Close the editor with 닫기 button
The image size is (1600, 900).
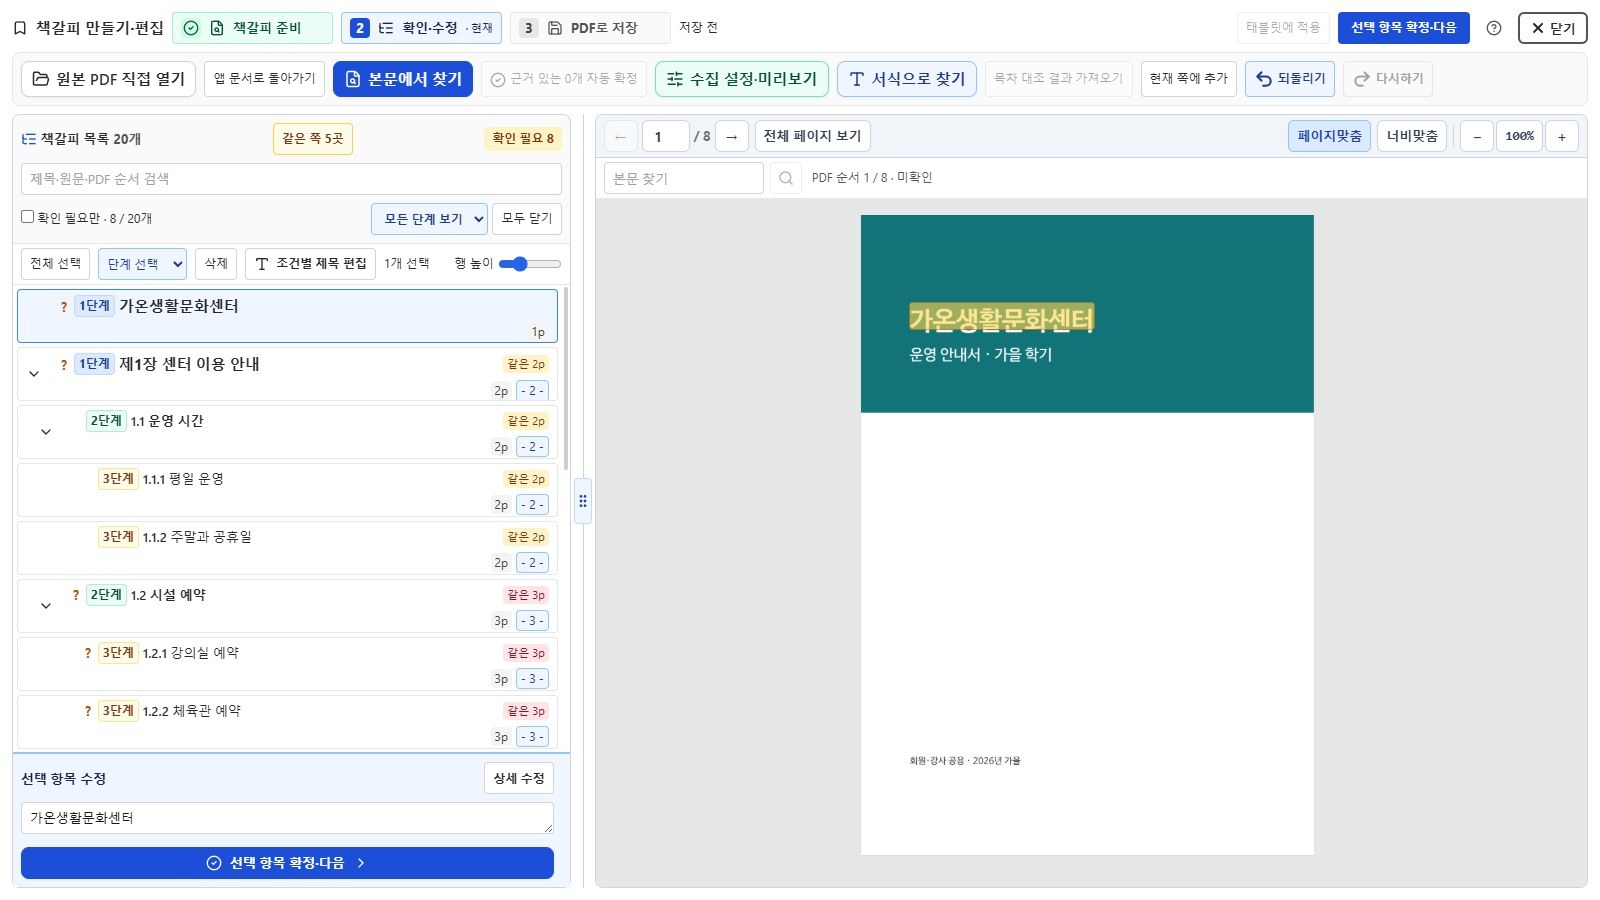1552,28
